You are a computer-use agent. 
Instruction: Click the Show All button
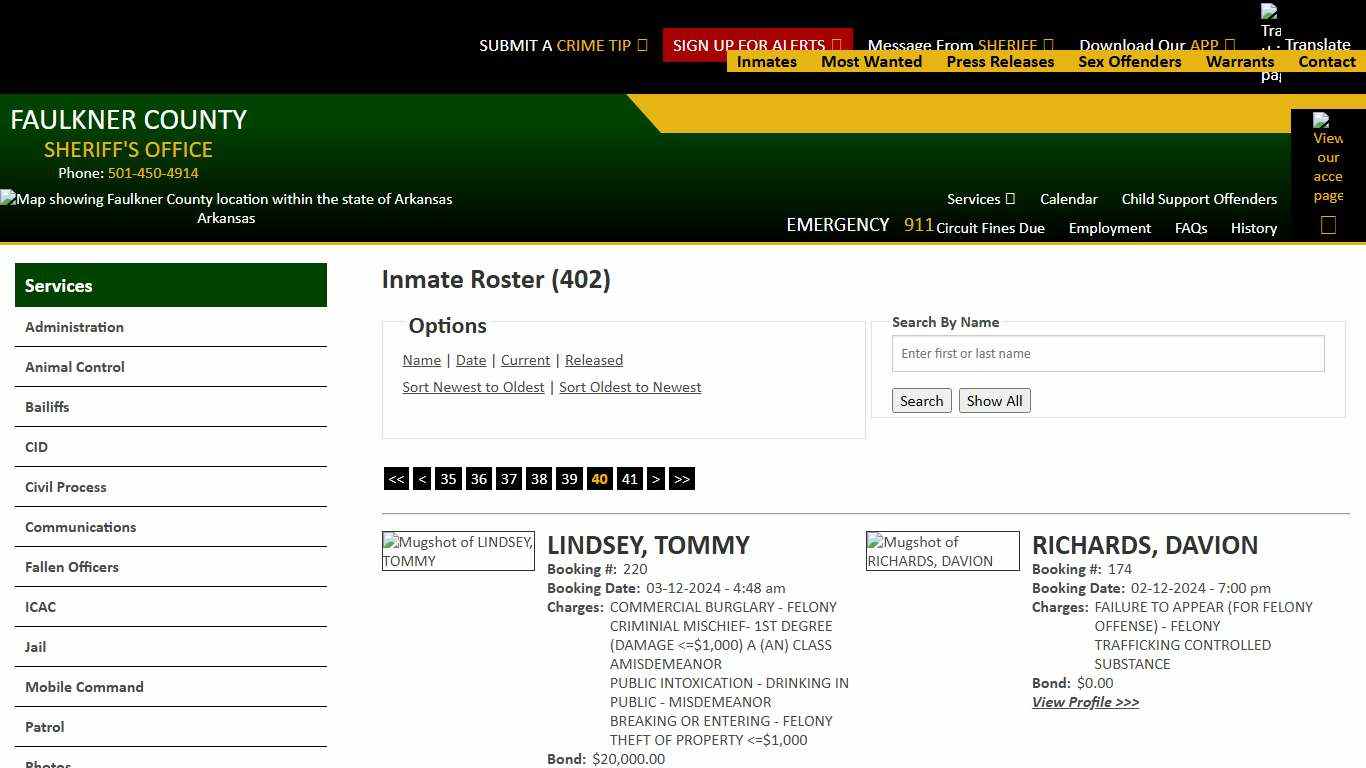(994, 400)
